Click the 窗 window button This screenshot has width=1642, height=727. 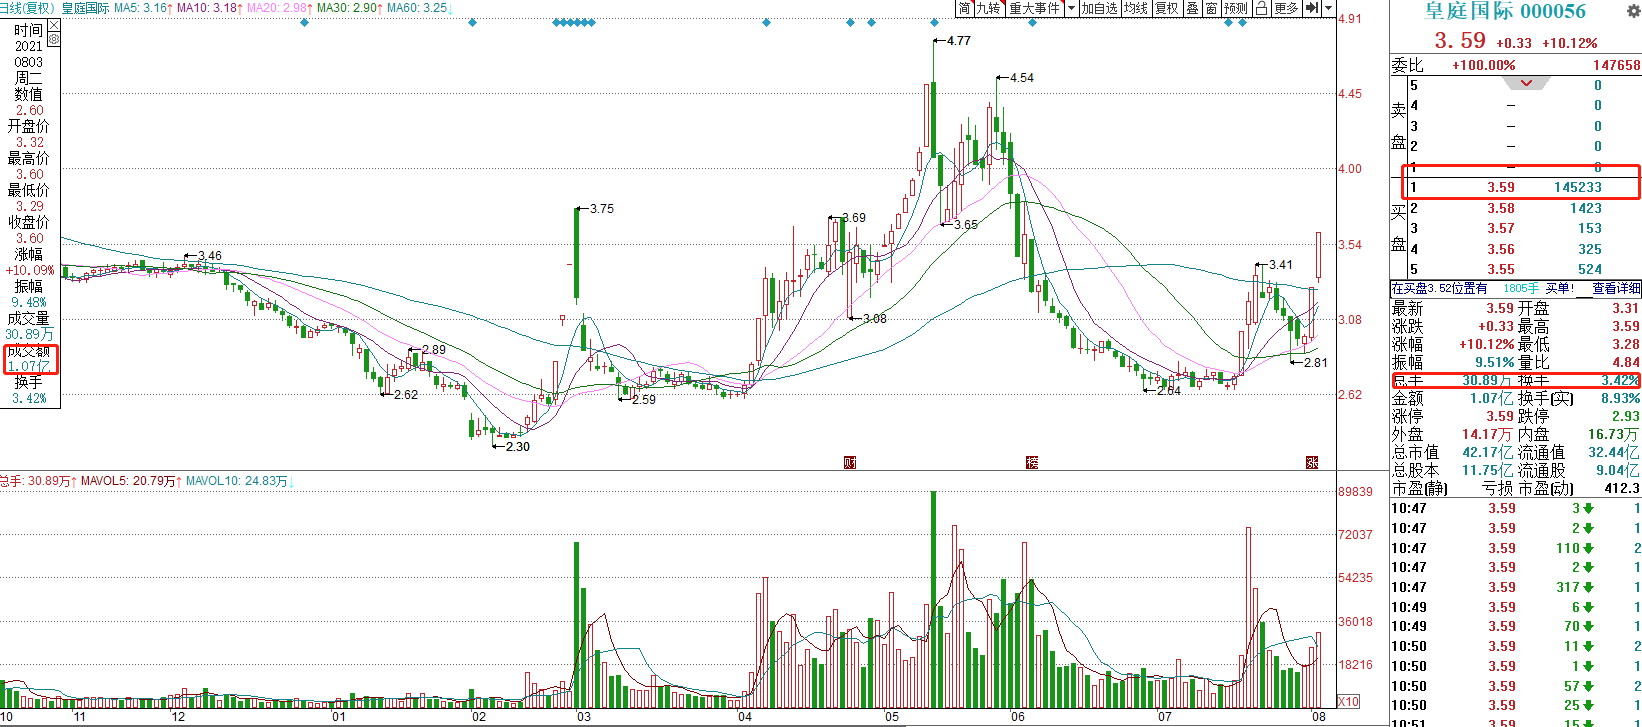(x=1211, y=8)
